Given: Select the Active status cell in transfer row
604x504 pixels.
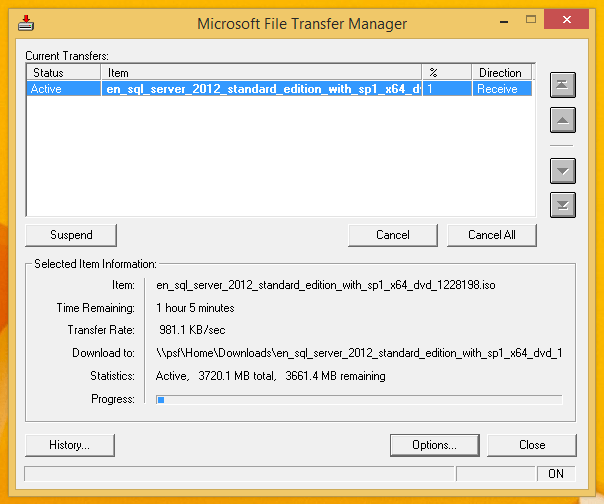Looking at the screenshot, I should tap(64, 89).
